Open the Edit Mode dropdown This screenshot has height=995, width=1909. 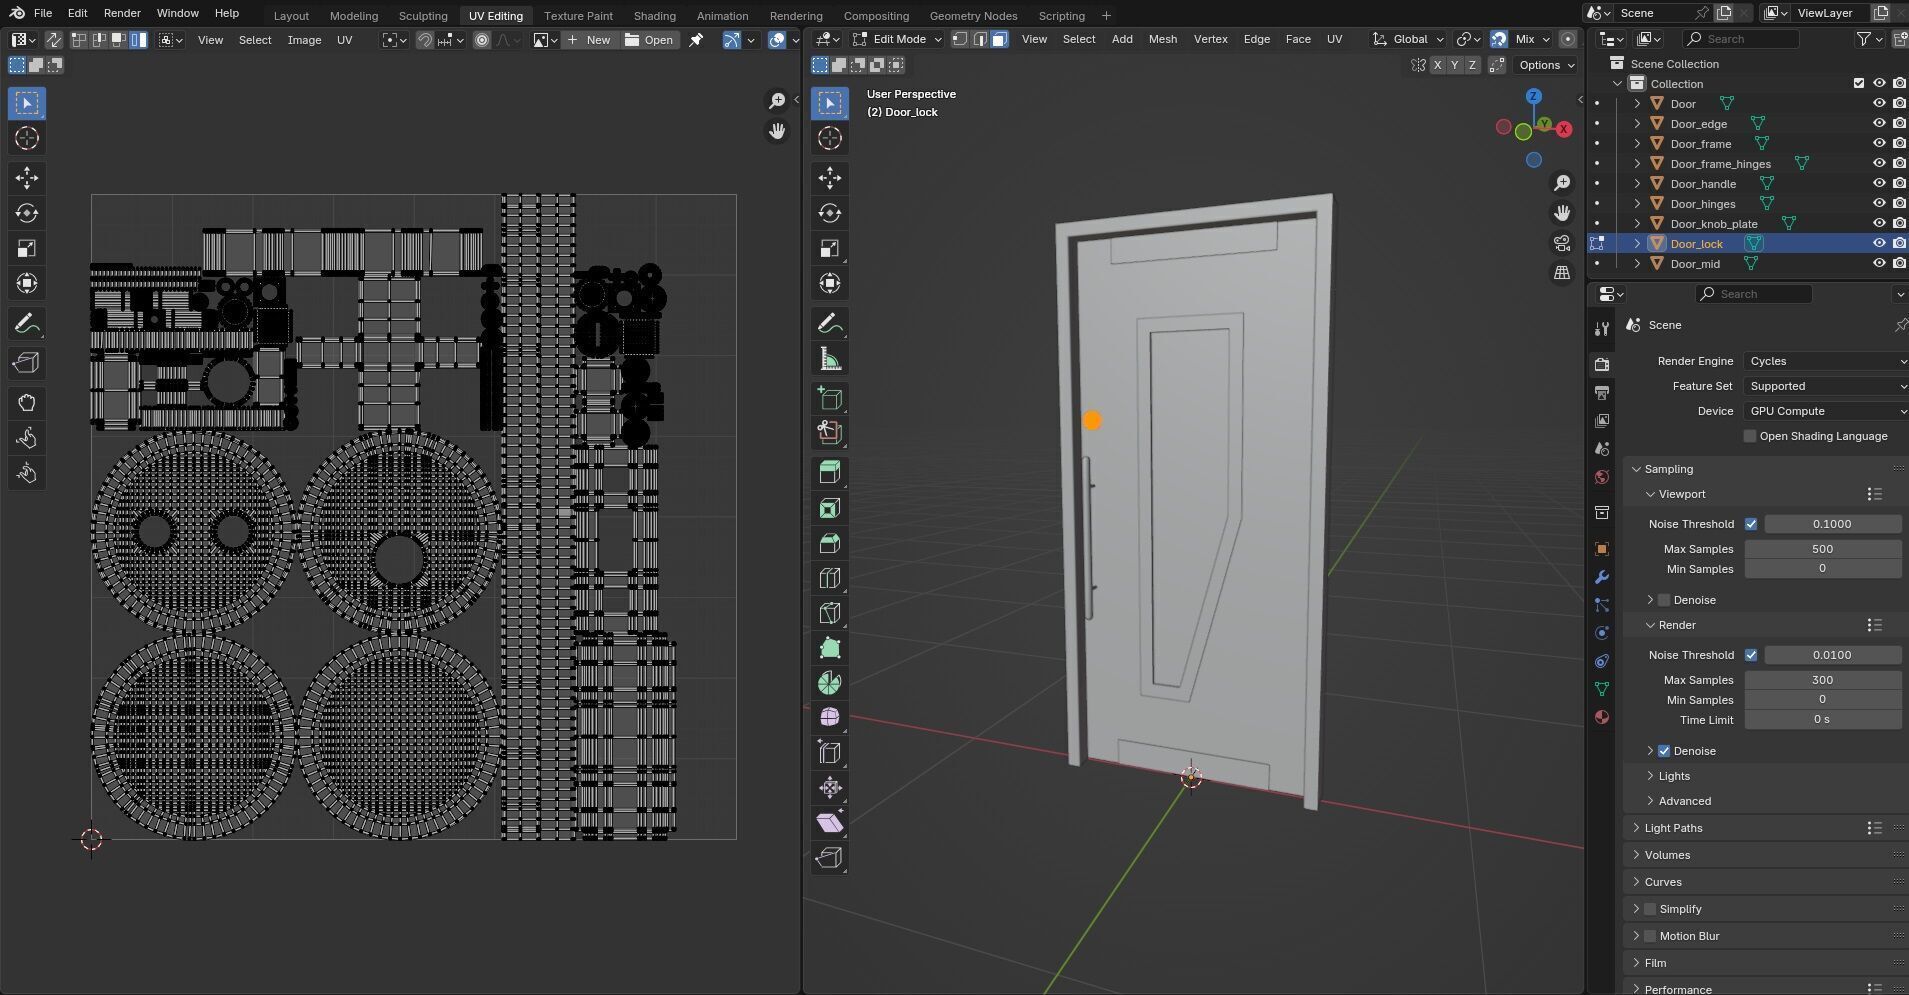click(x=897, y=39)
